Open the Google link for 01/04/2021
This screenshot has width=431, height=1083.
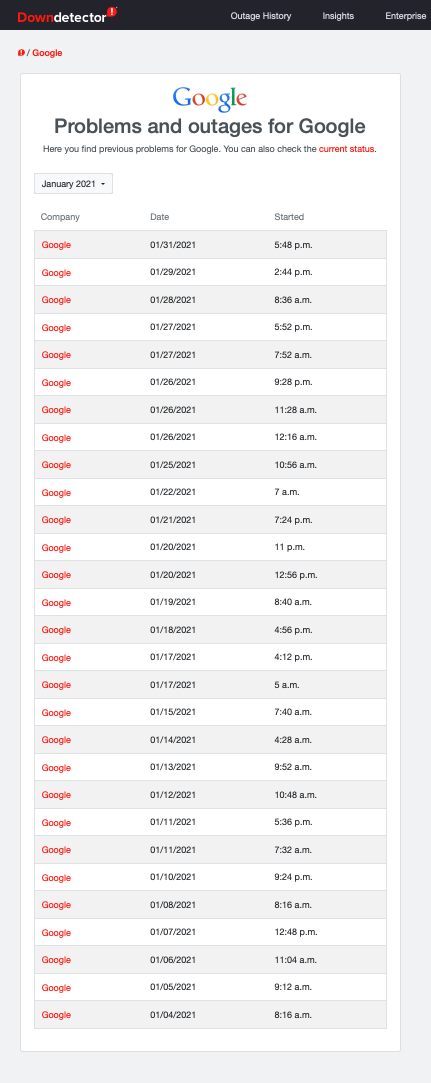[56, 1015]
